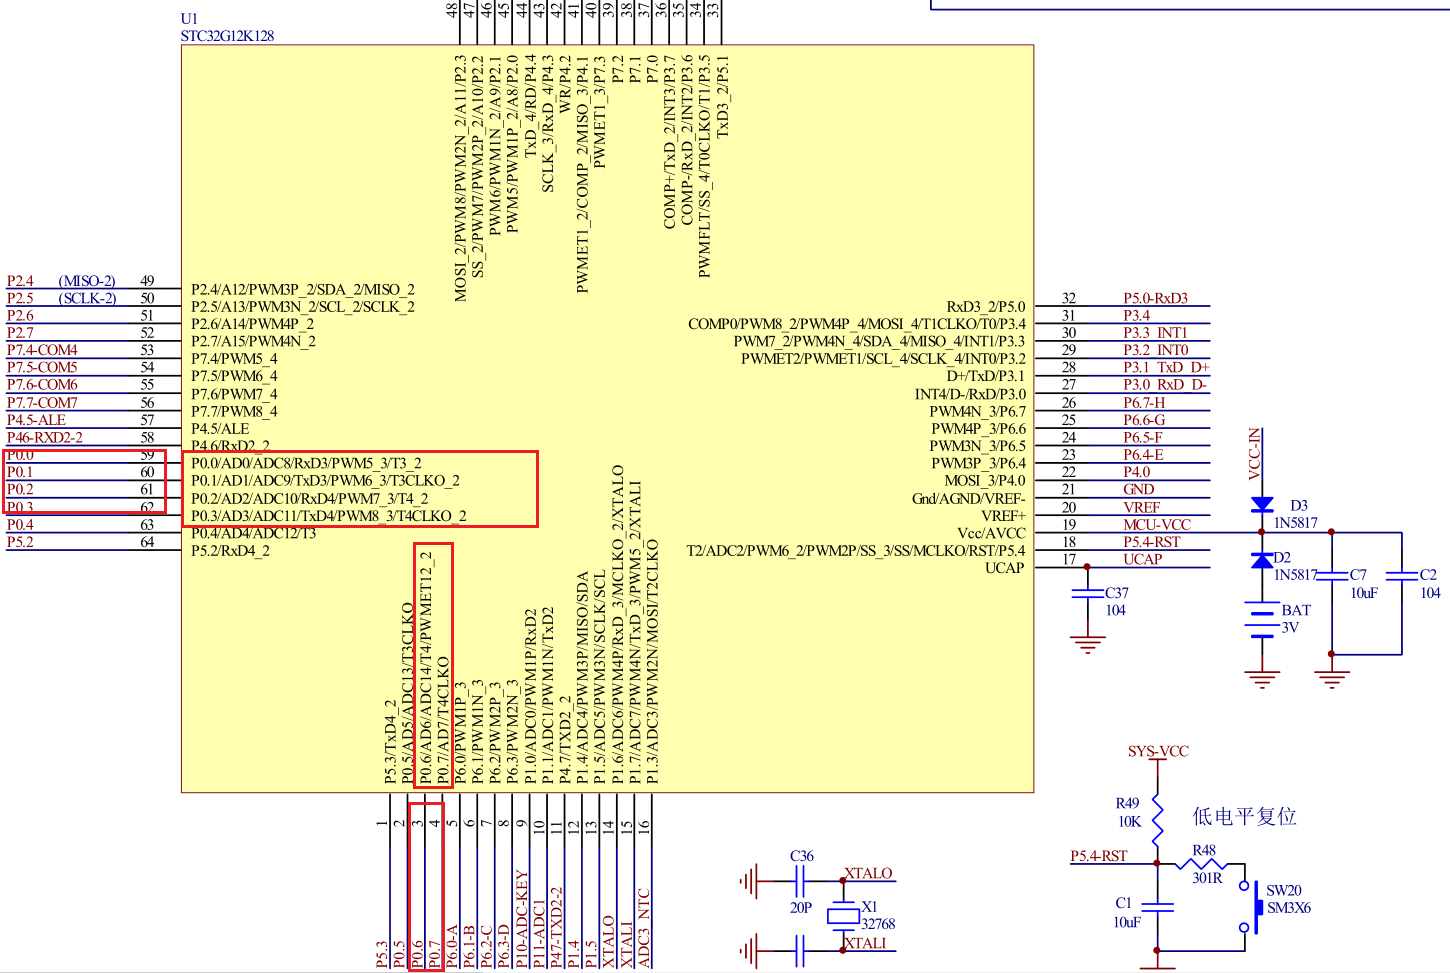Click bottom net label P6.0-A
This screenshot has height=973, width=1450.
click(x=451, y=945)
